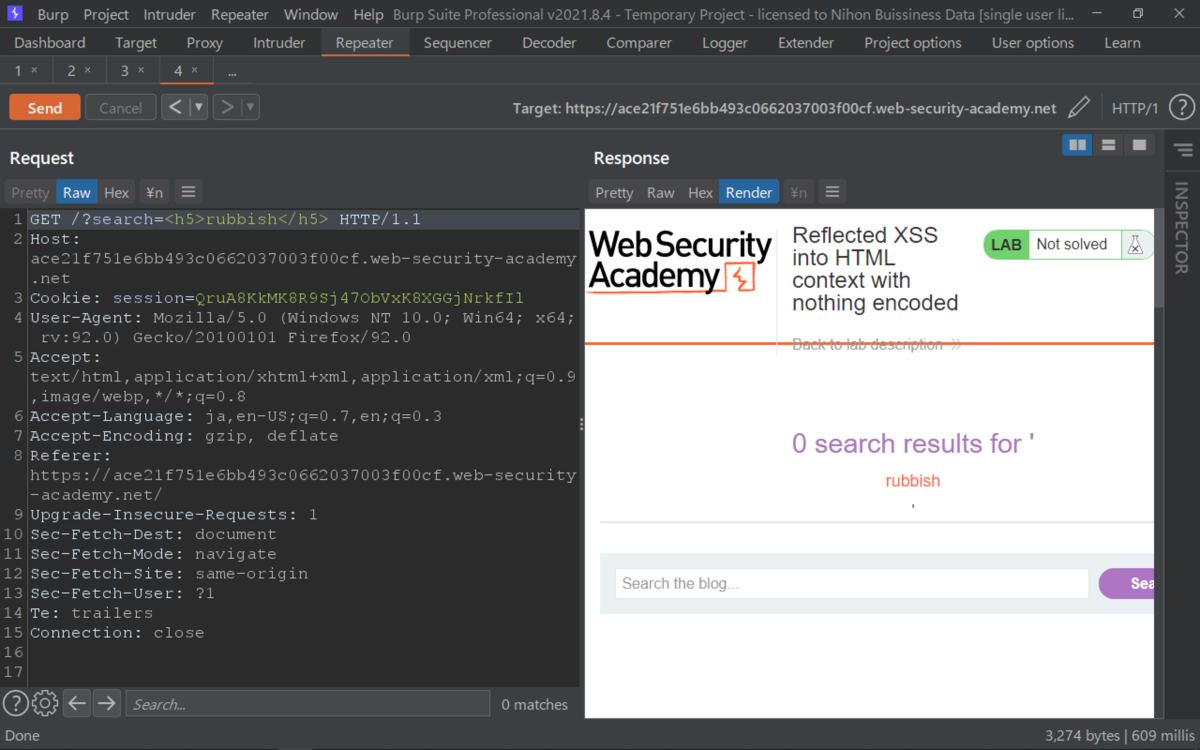Switch response view to Hex
The image size is (1200, 750).
tap(701, 193)
